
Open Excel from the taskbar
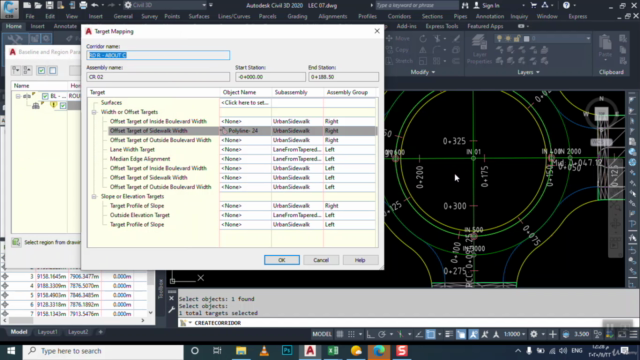(333, 351)
